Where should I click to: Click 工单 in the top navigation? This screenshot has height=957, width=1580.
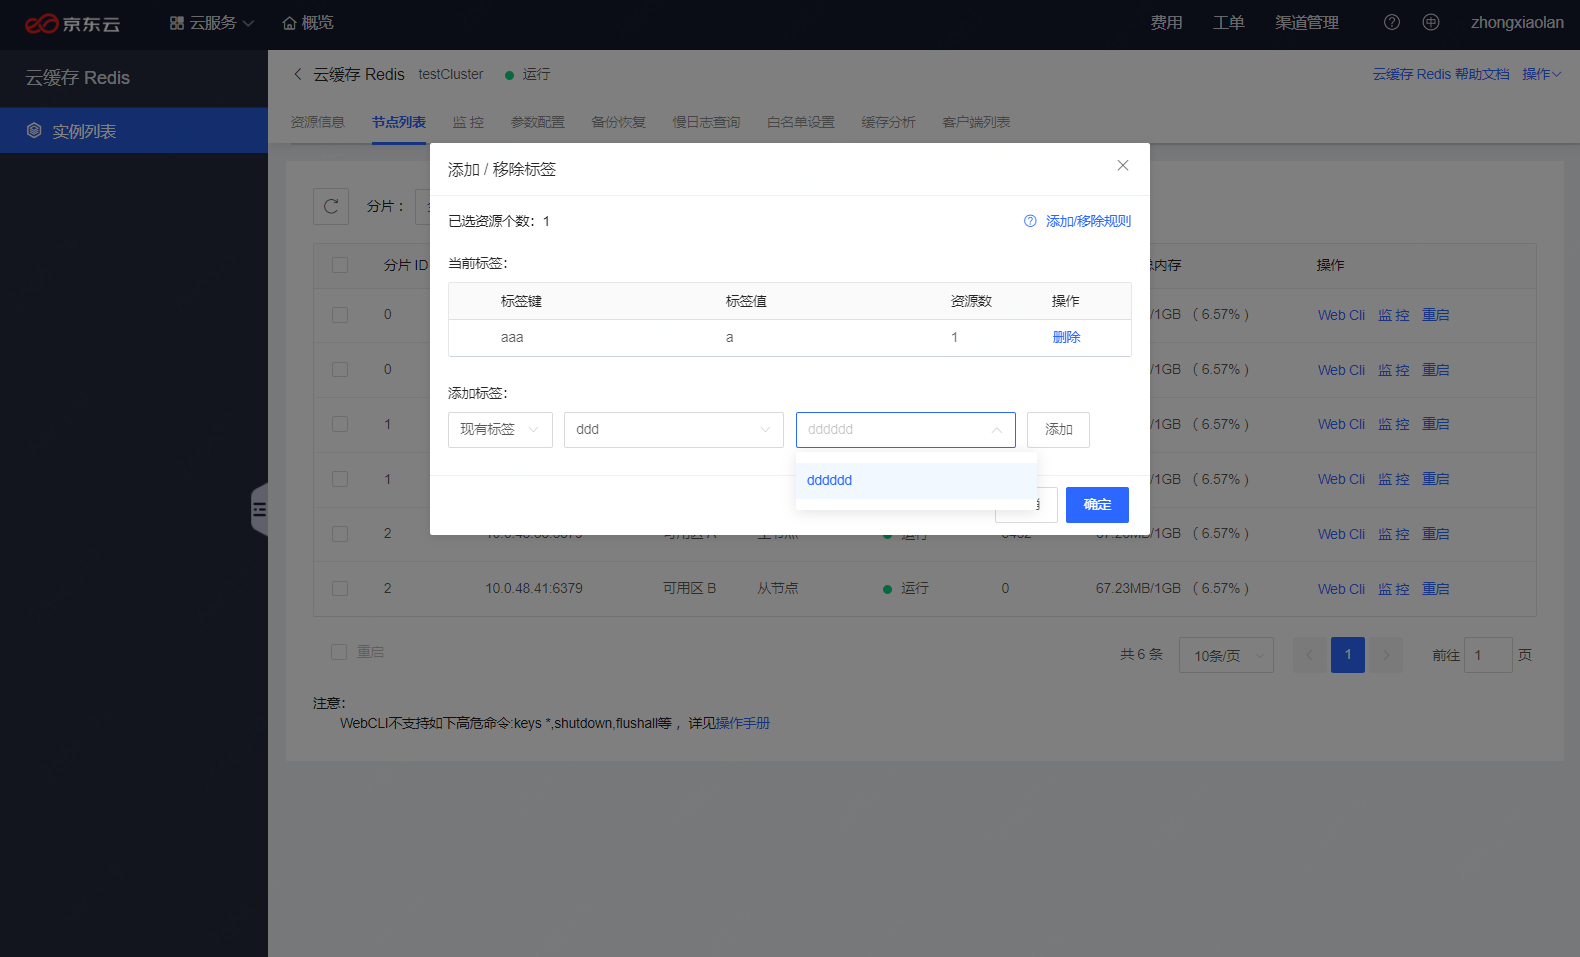[x=1228, y=23]
